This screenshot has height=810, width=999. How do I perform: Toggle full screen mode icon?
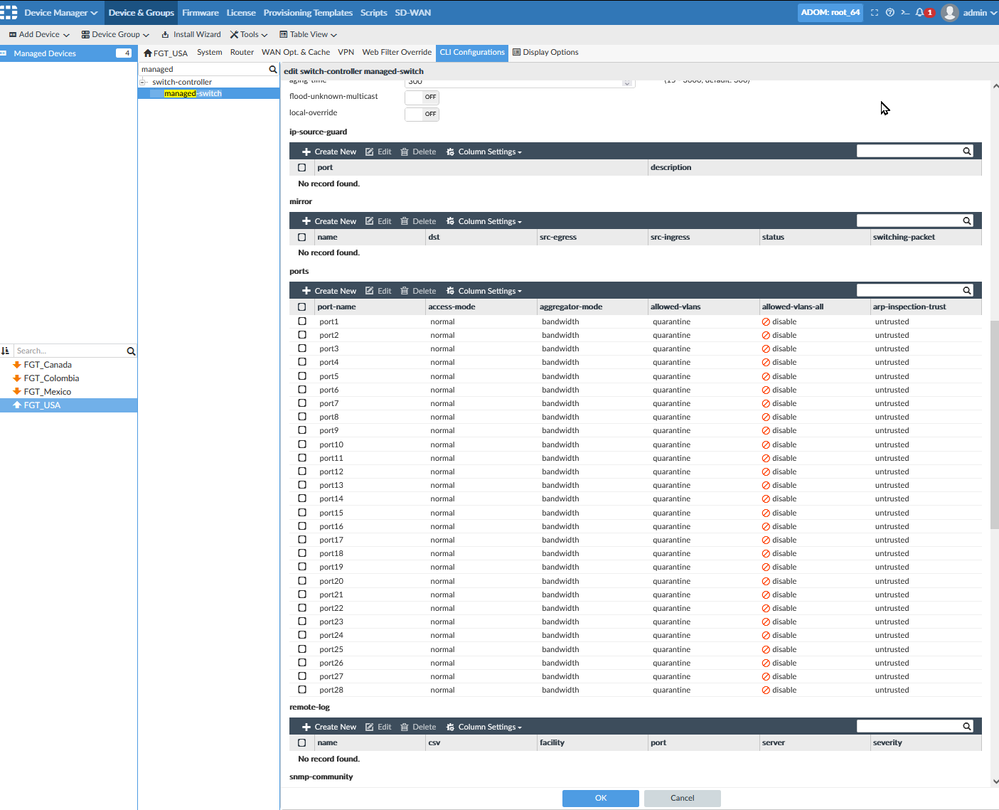(875, 13)
